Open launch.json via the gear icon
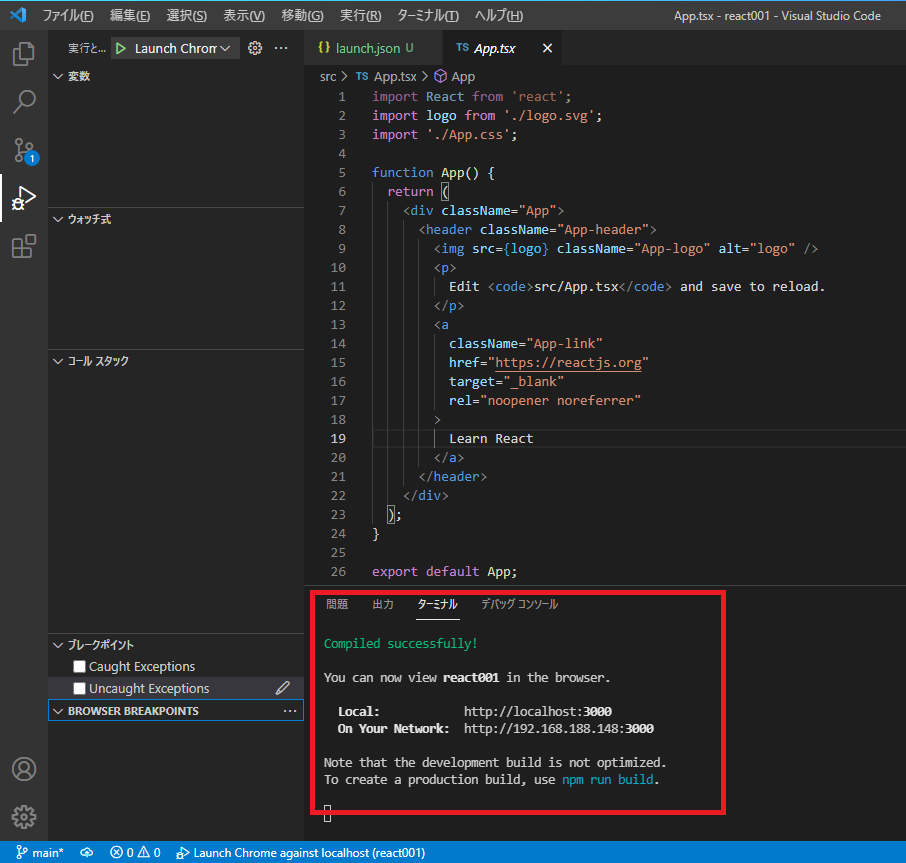The image size is (906, 863). point(255,48)
